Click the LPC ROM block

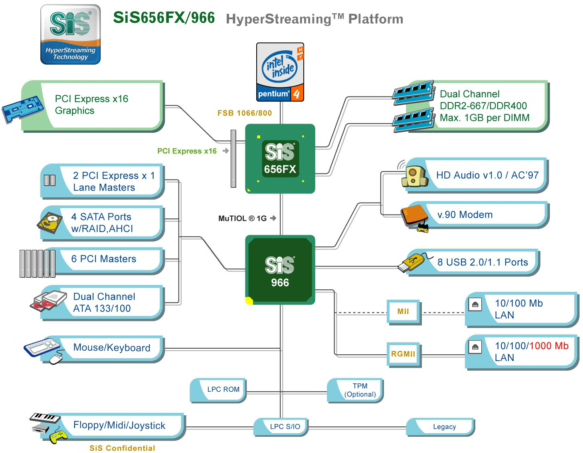[218, 391]
